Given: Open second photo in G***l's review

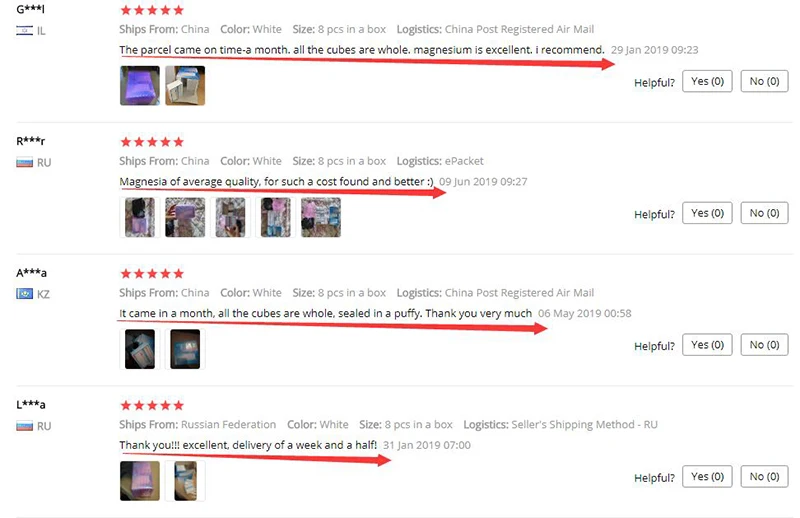Looking at the screenshot, I should coord(185,86).
